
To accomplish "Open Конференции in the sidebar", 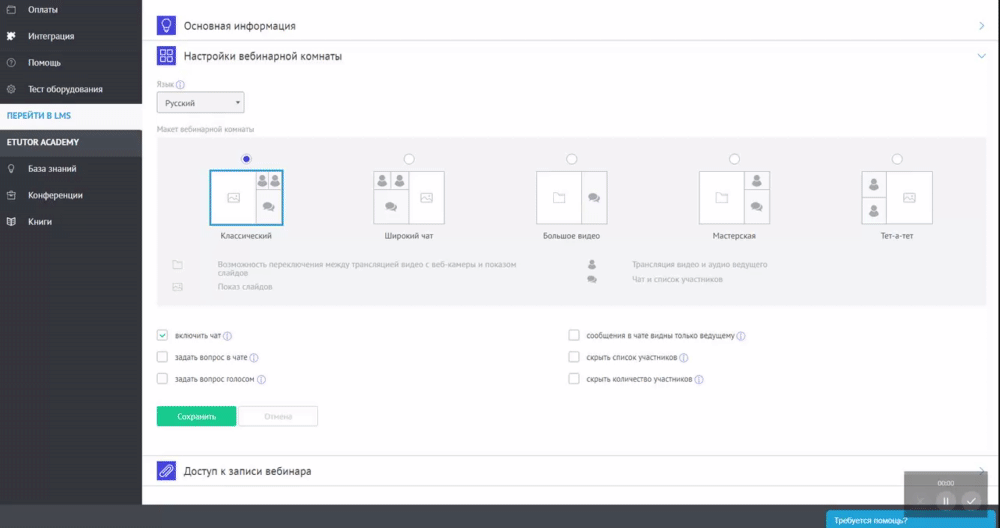I will [x=55, y=195].
